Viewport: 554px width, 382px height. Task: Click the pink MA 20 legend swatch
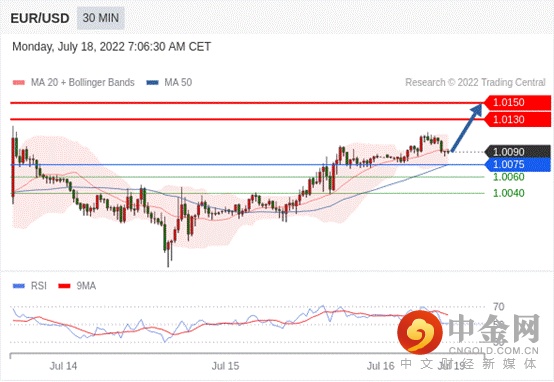coord(19,82)
